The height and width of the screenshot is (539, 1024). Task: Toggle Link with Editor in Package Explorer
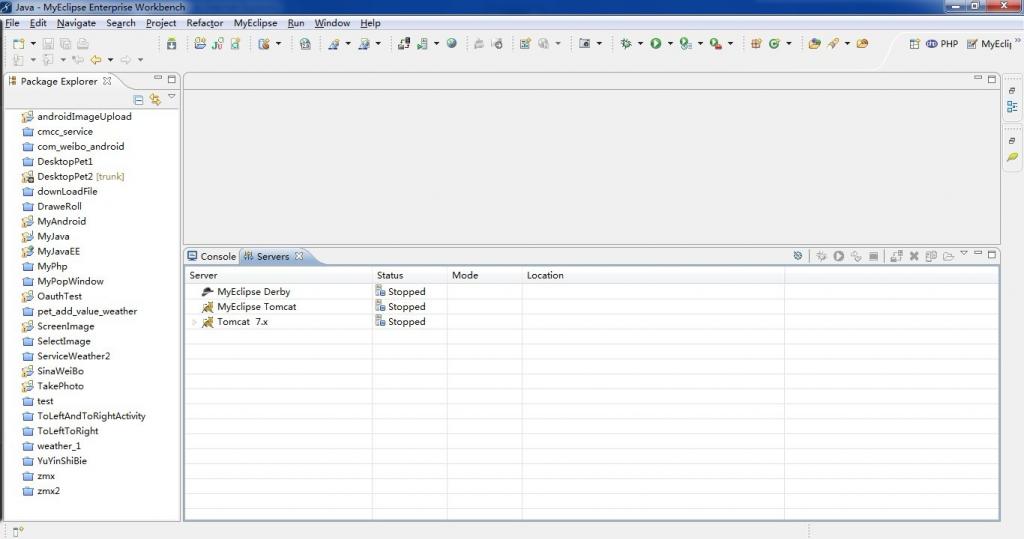pyautogui.click(x=155, y=99)
